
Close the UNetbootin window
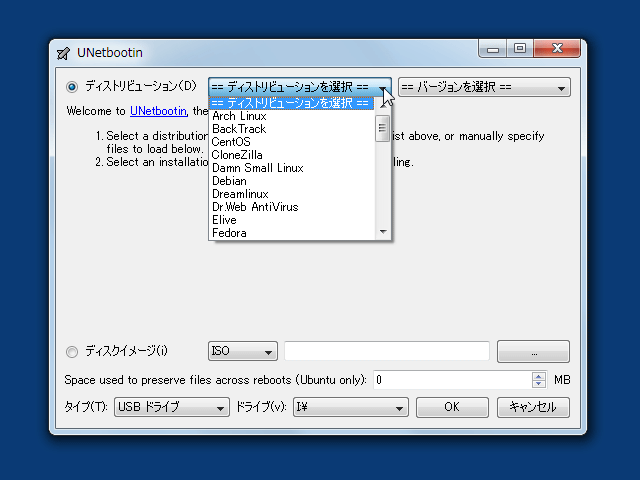click(x=557, y=49)
